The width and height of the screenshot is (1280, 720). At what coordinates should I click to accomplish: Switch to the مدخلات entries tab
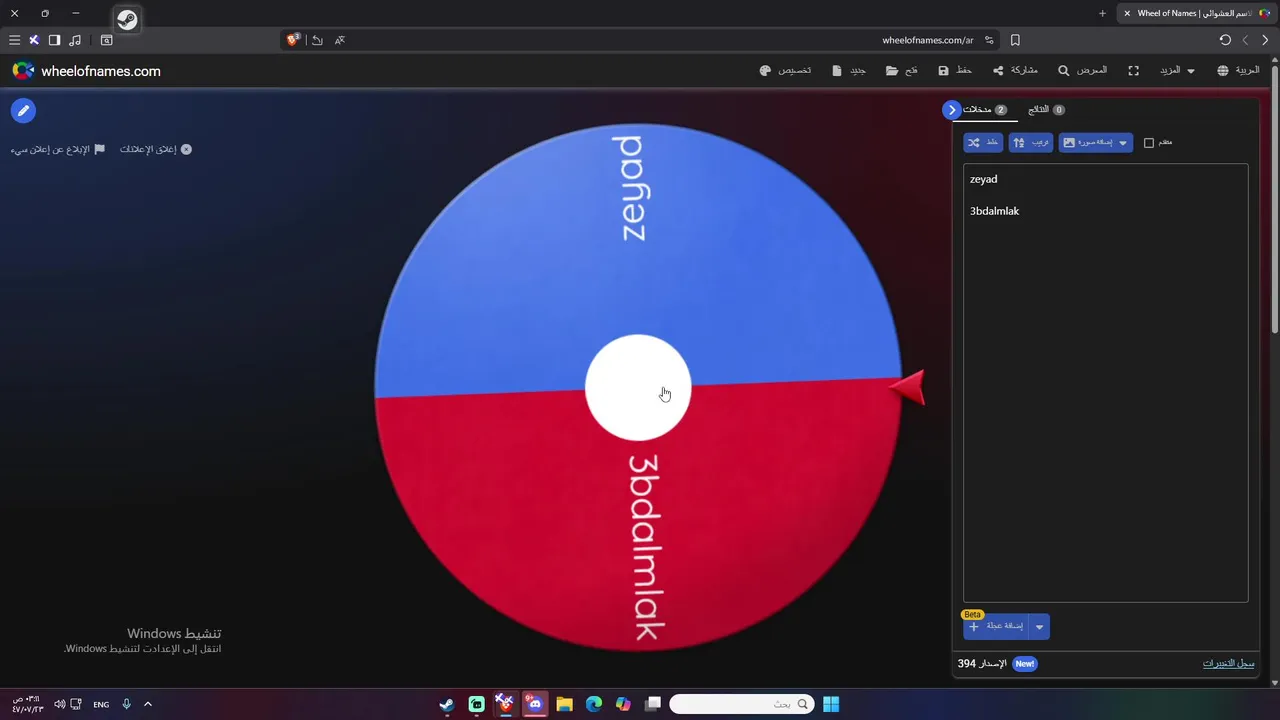(984, 110)
